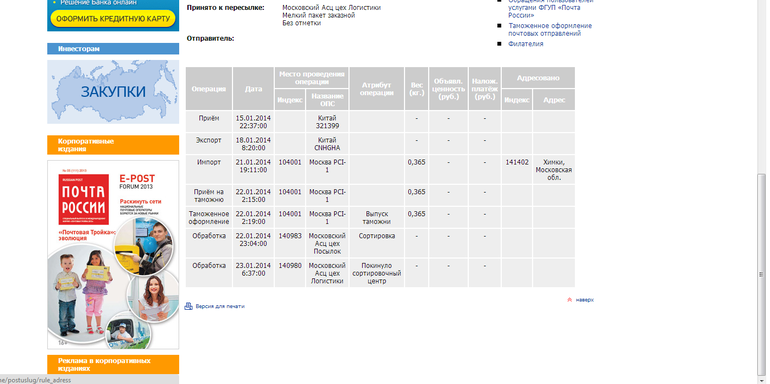Click the Приём operation cell
Viewport: 770px width, 384px height.
209,121
